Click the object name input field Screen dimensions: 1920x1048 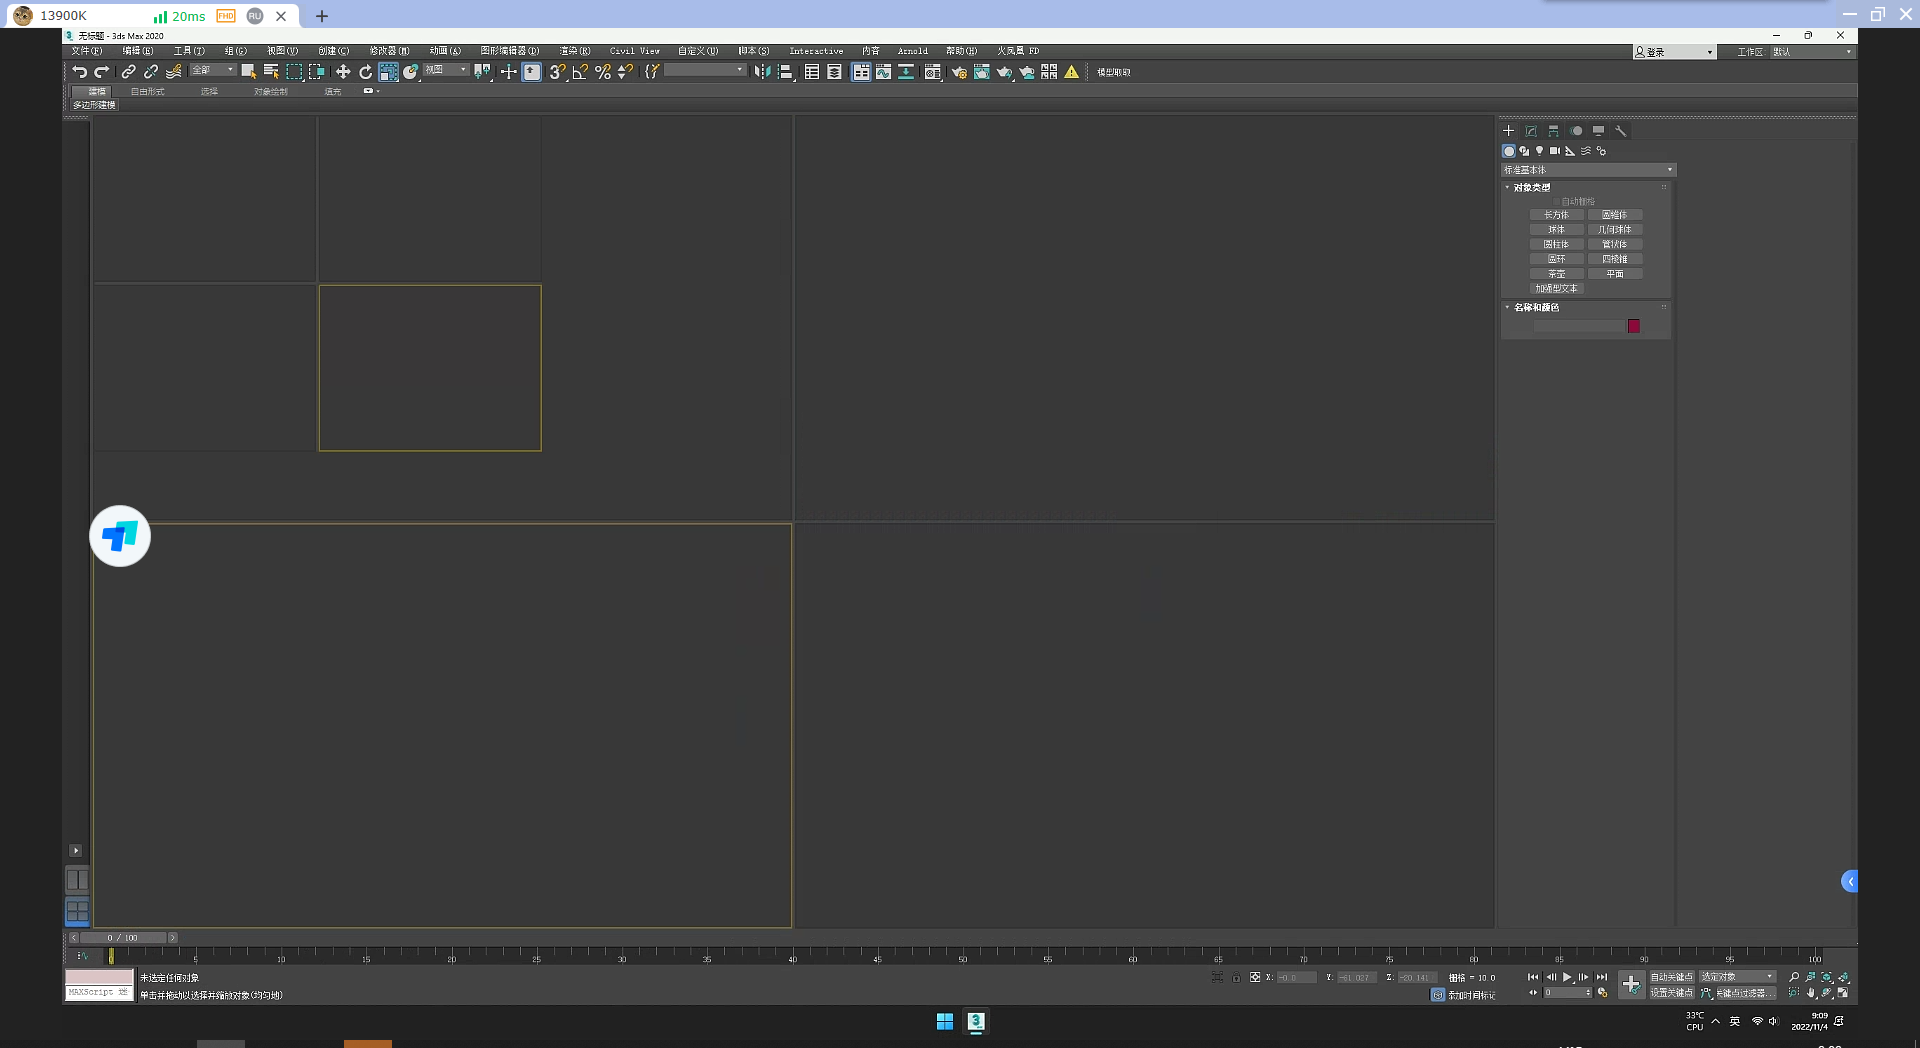[1579, 326]
